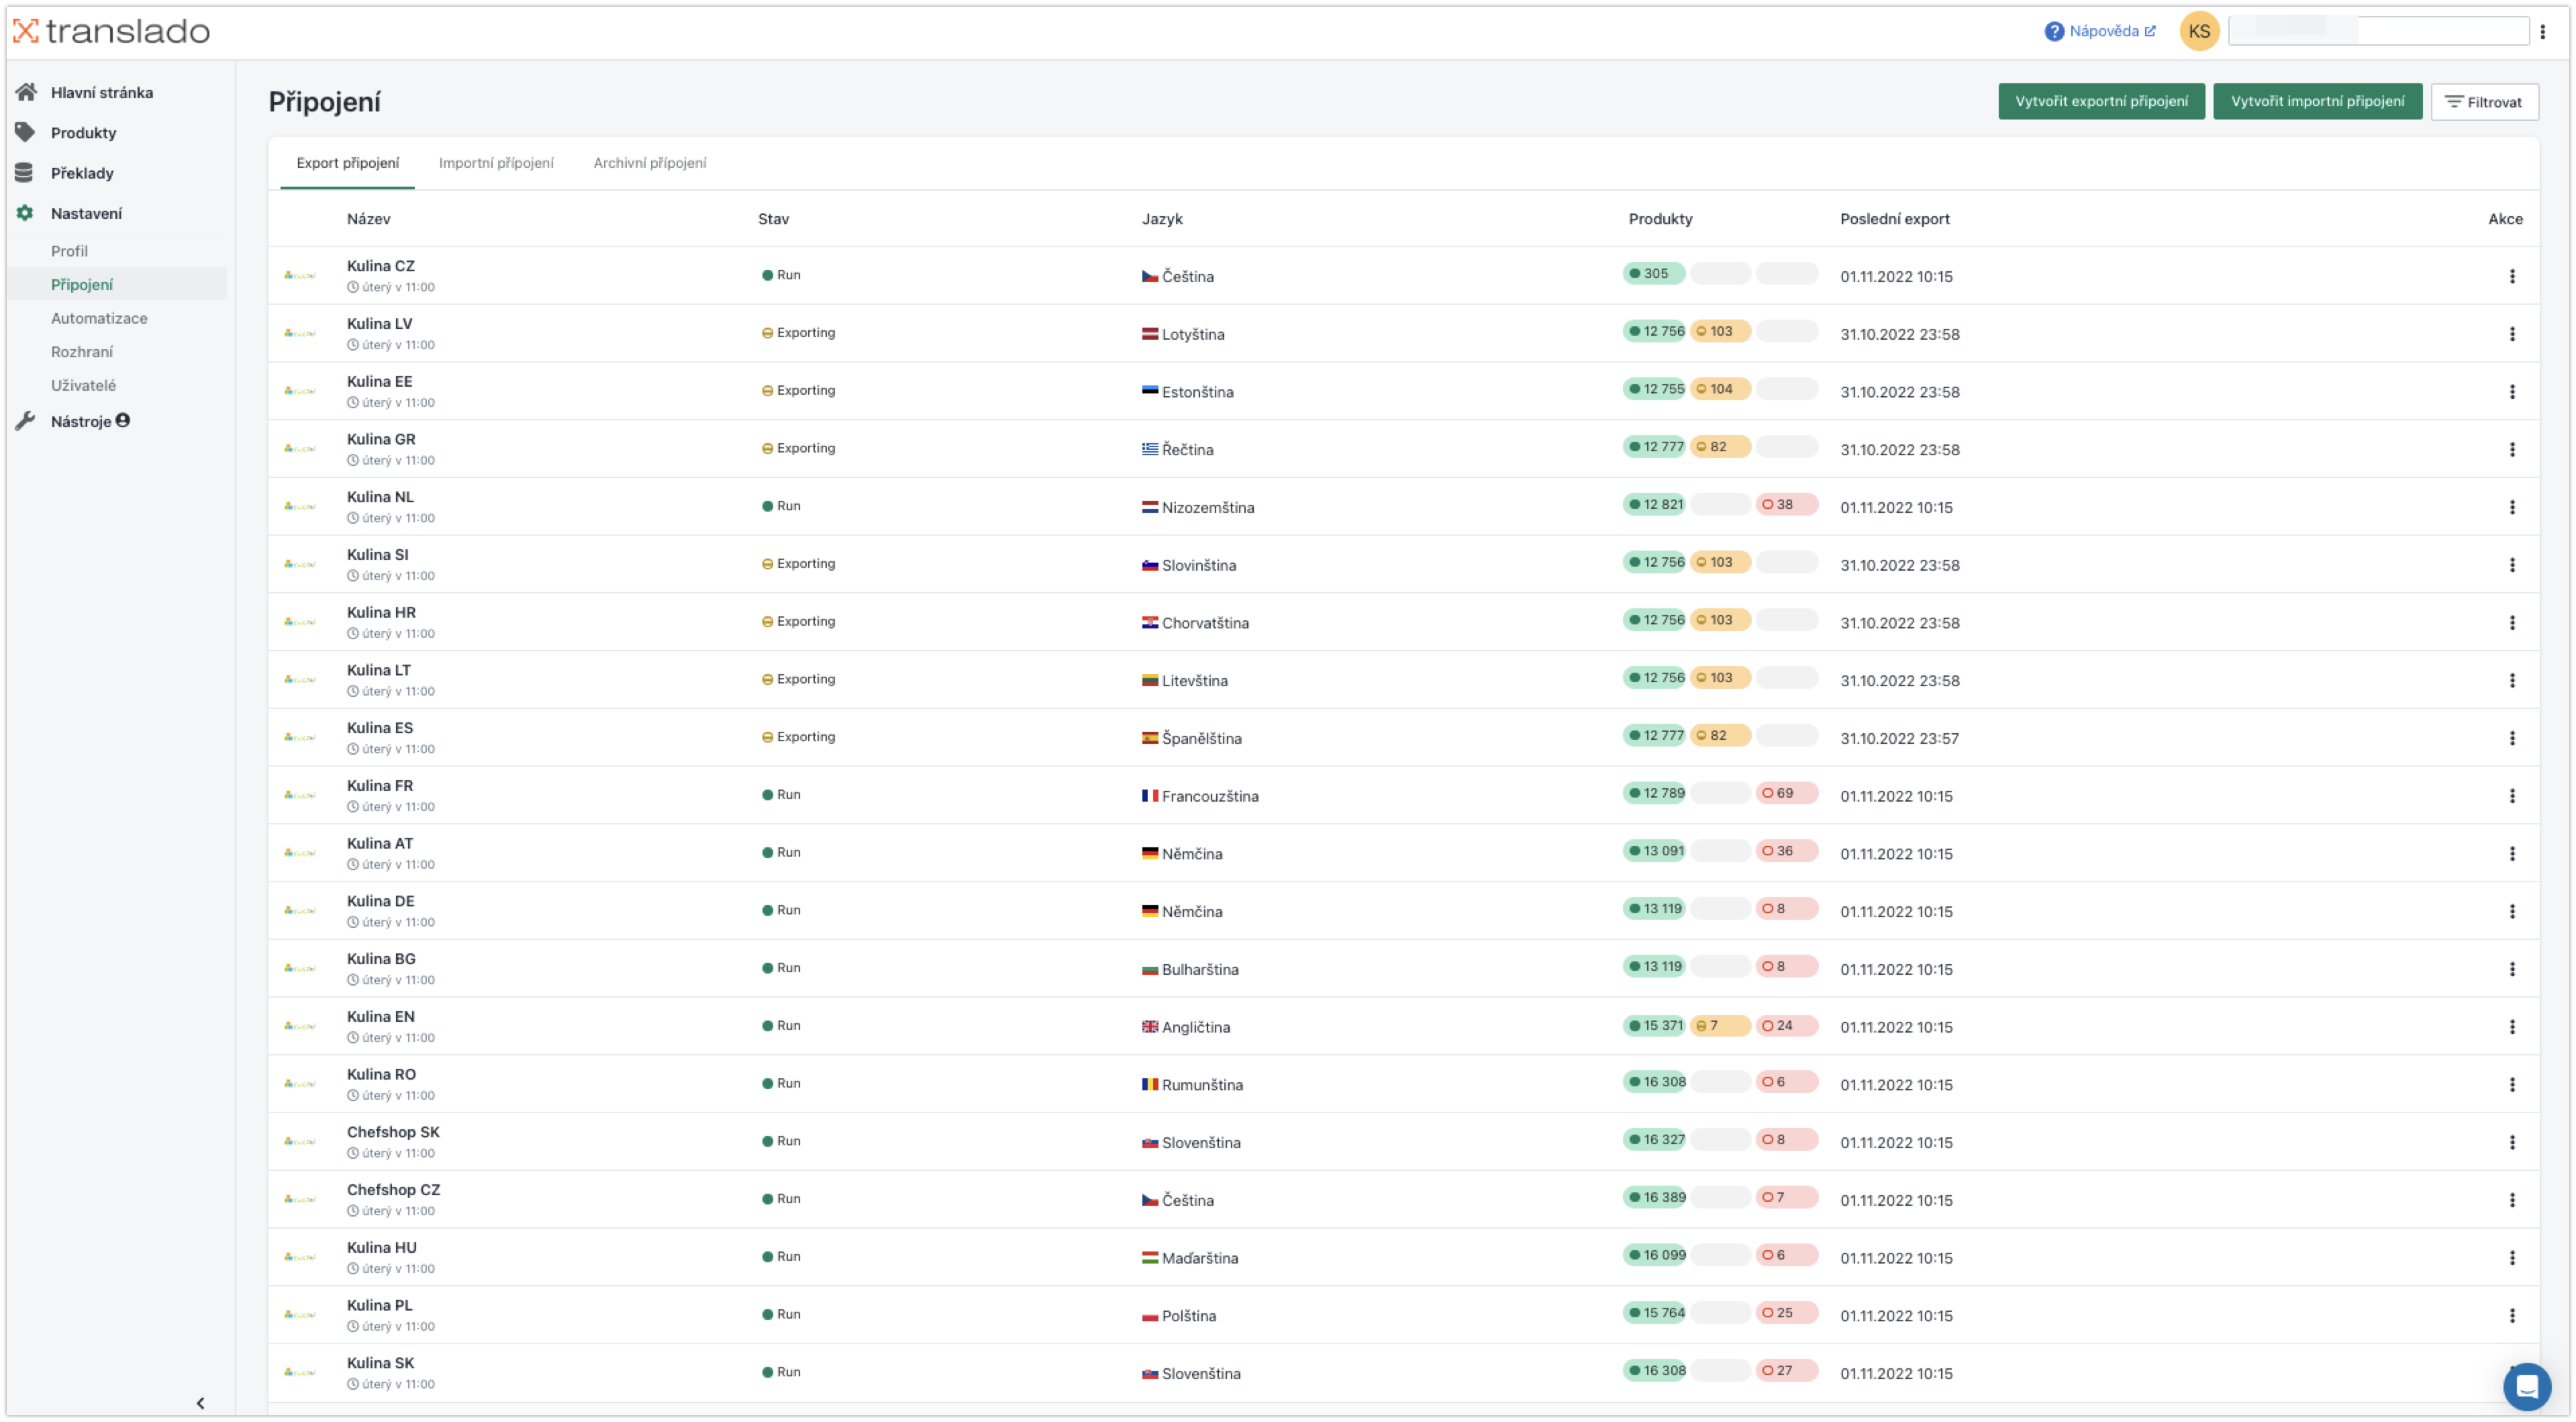Switch to the Archivní připojení tab
The width and height of the screenshot is (2576, 1422).
(x=649, y=163)
